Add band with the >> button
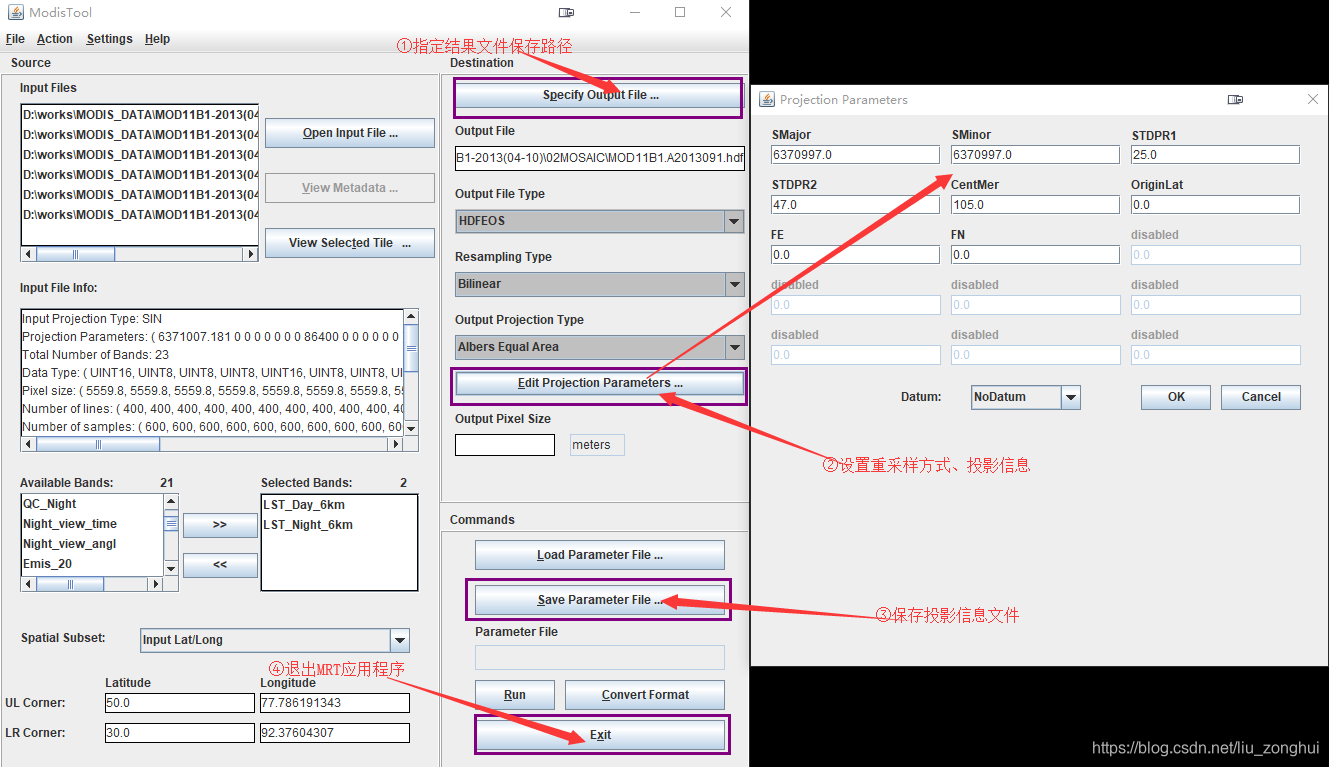Screen dimensions: 1329x767 click(220, 525)
